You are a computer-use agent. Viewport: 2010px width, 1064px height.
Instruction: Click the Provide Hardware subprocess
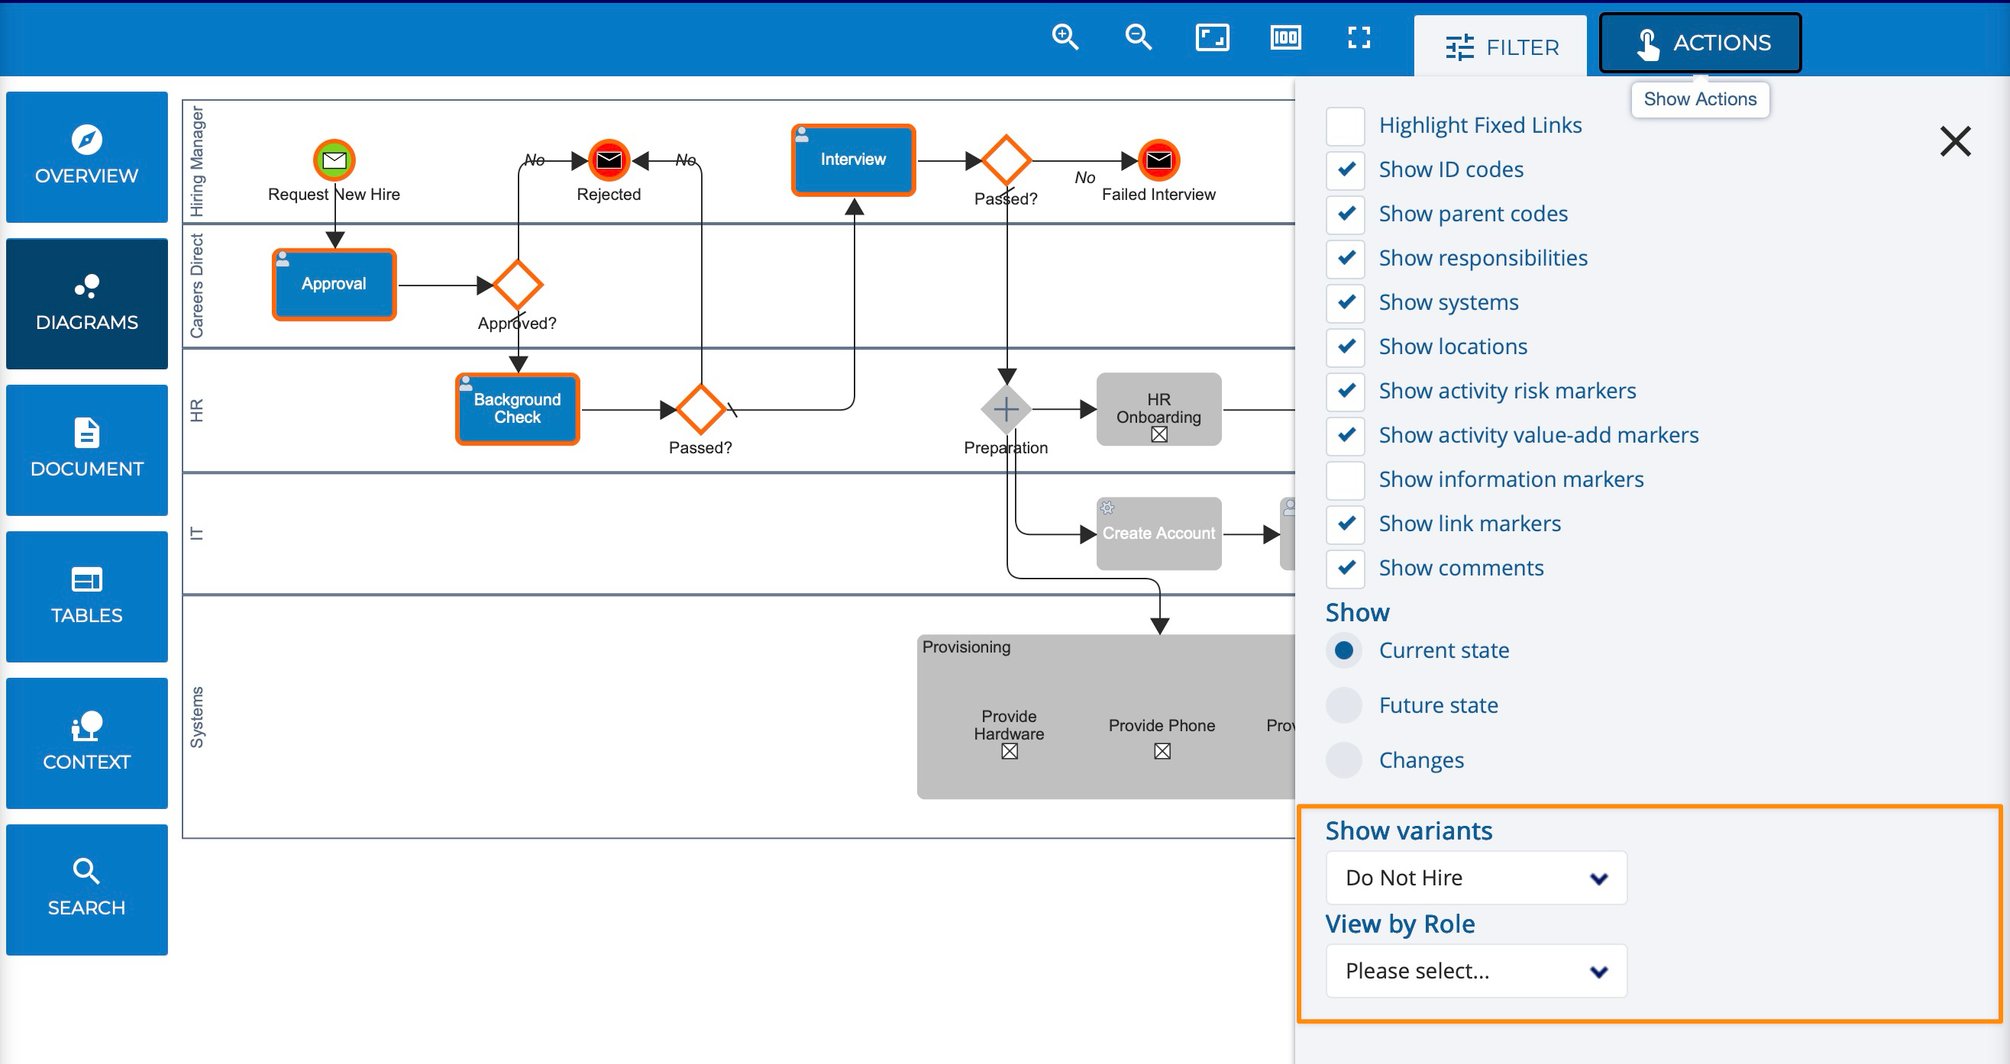[1009, 733]
